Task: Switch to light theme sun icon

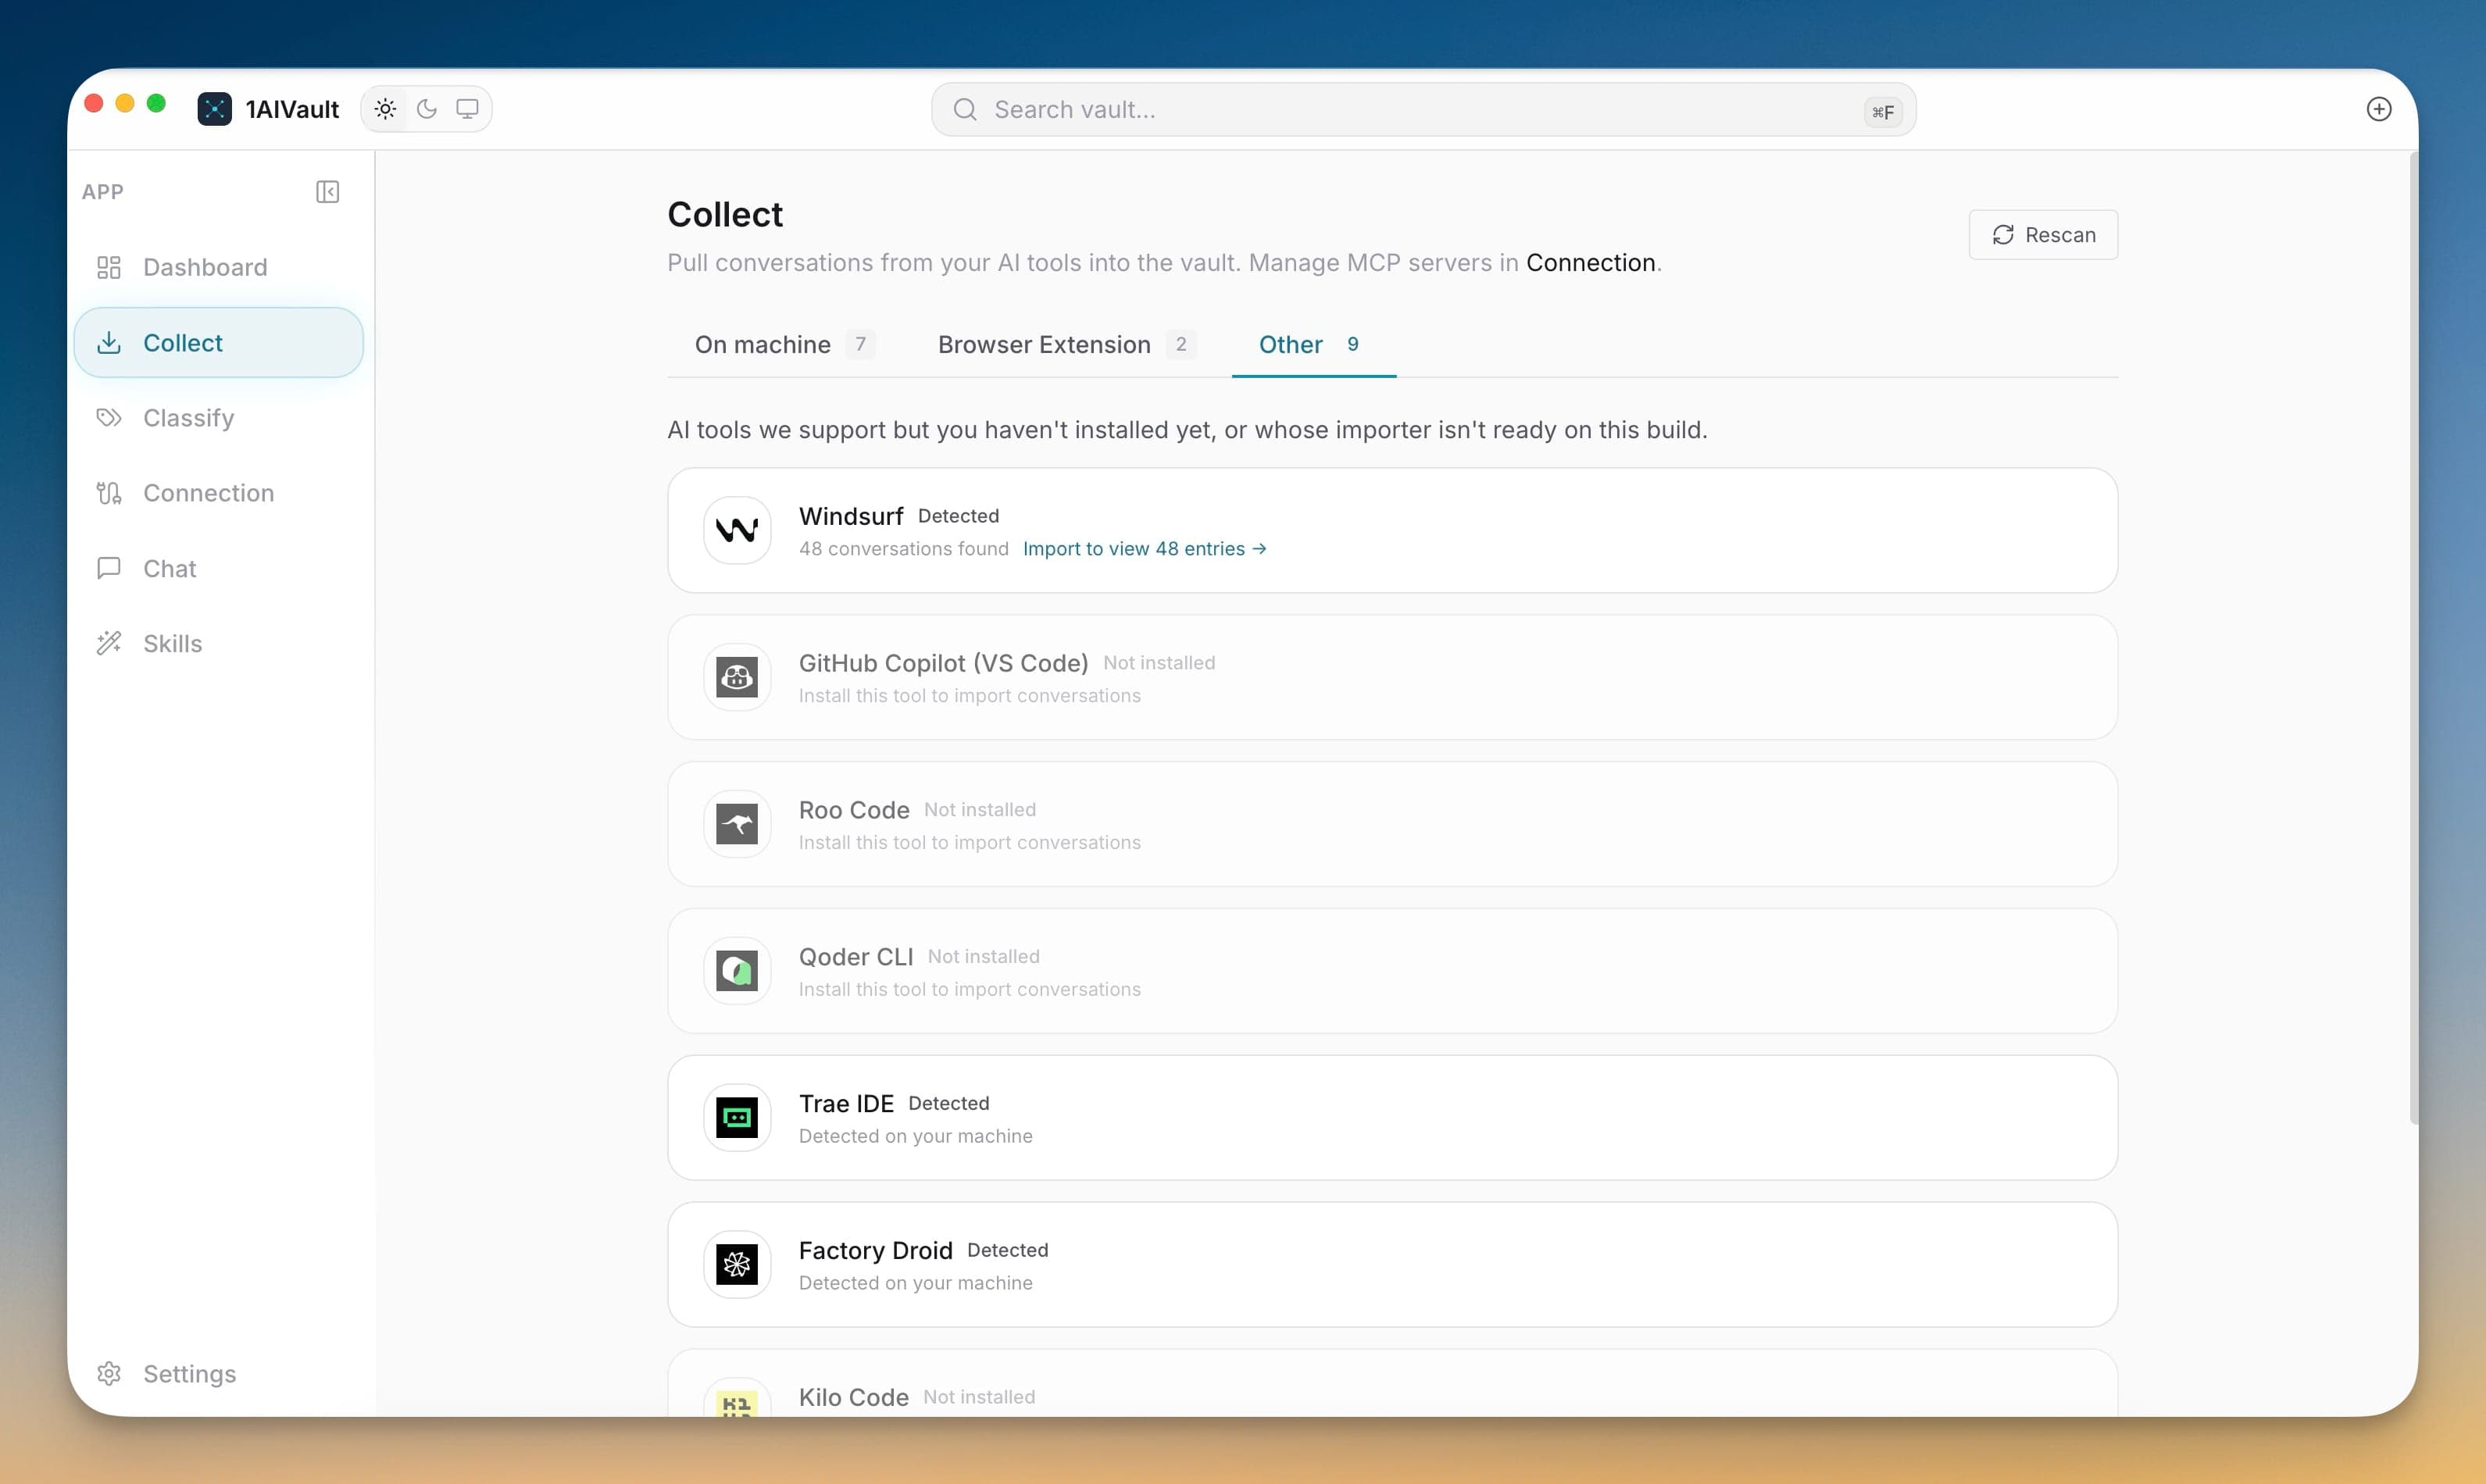Action: coord(385,109)
